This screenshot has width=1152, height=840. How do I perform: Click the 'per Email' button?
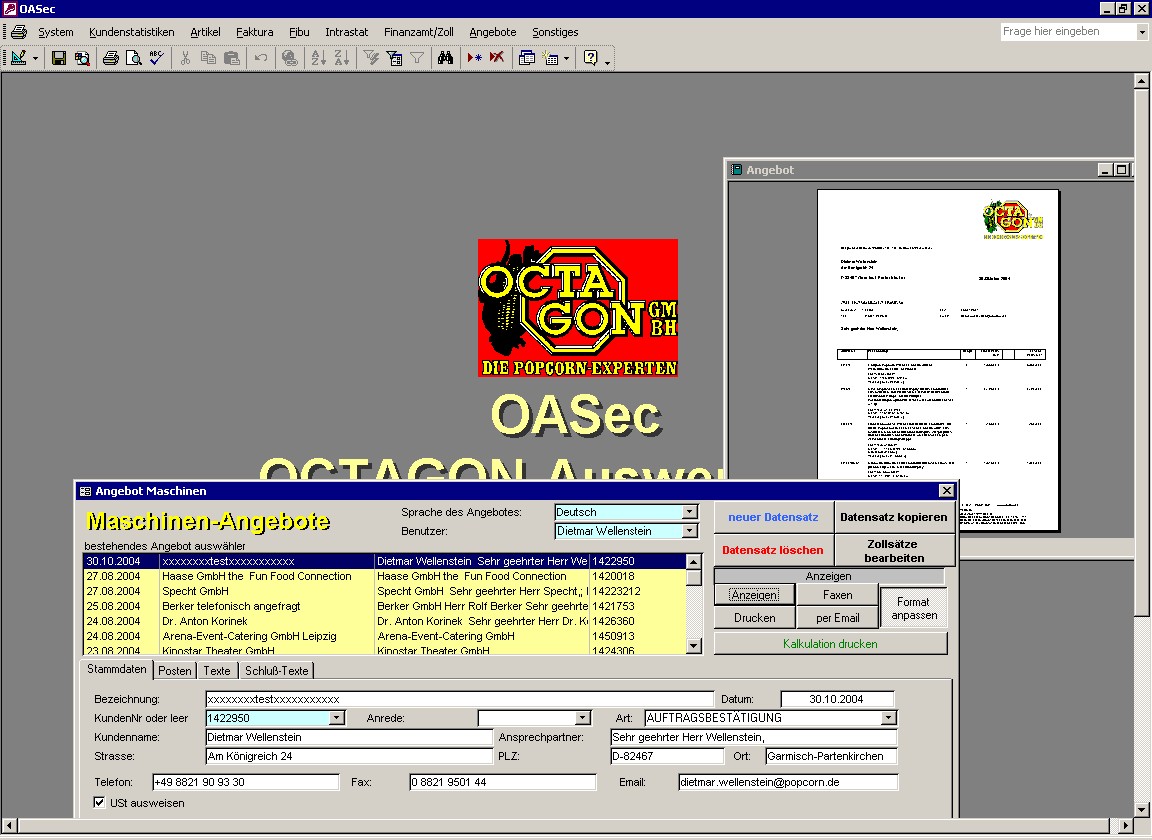[x=837, y=617]
